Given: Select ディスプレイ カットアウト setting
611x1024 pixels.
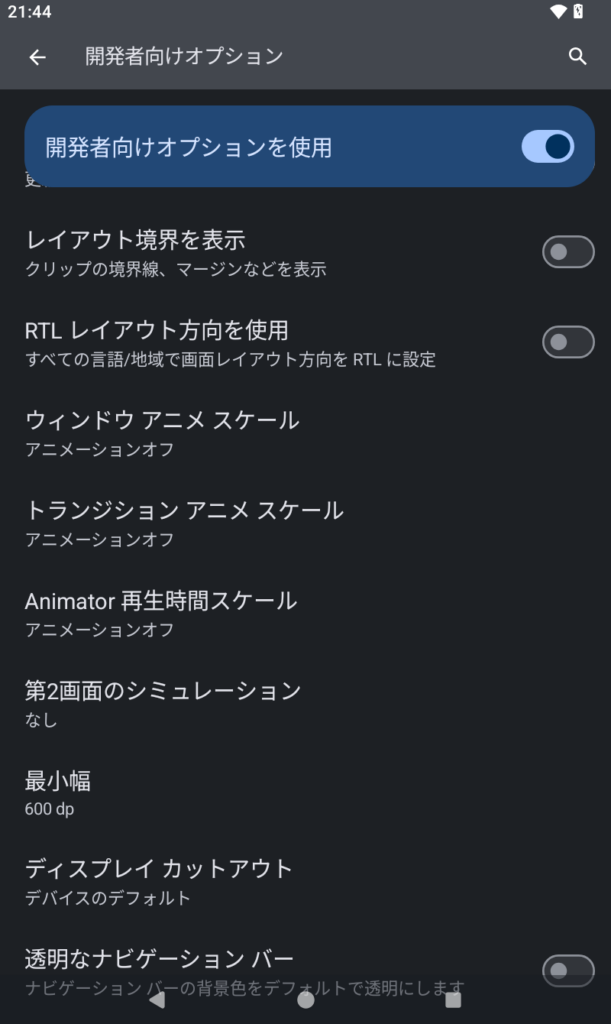Looking at the screenshot, I should point(159,880).
